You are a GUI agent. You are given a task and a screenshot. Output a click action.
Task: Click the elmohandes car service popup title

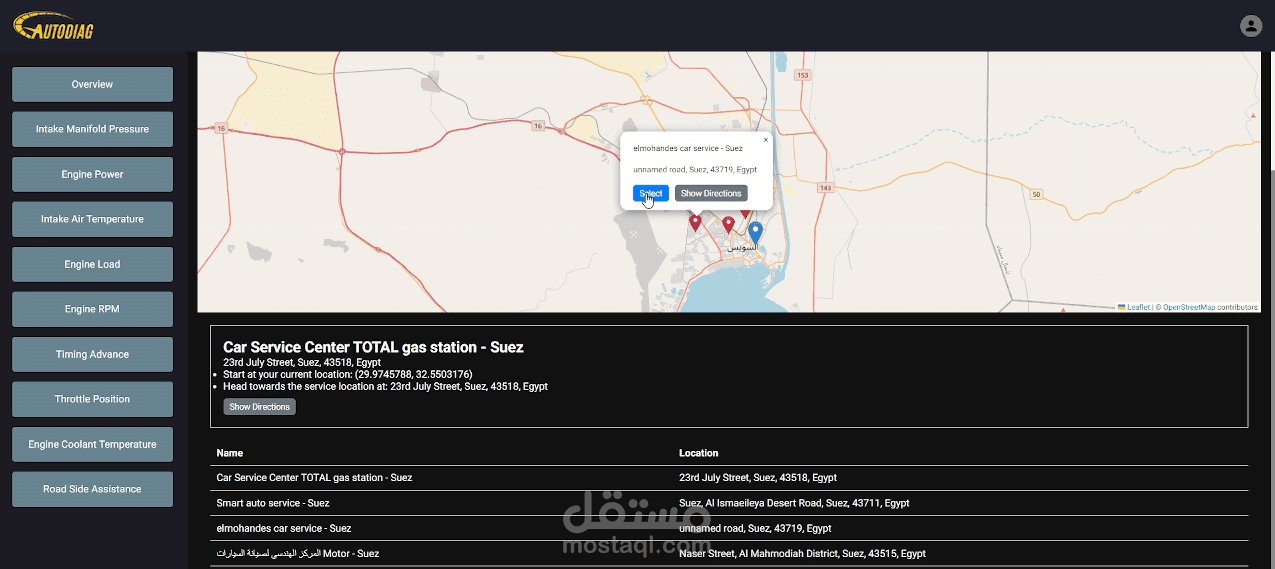coord(688,148)
